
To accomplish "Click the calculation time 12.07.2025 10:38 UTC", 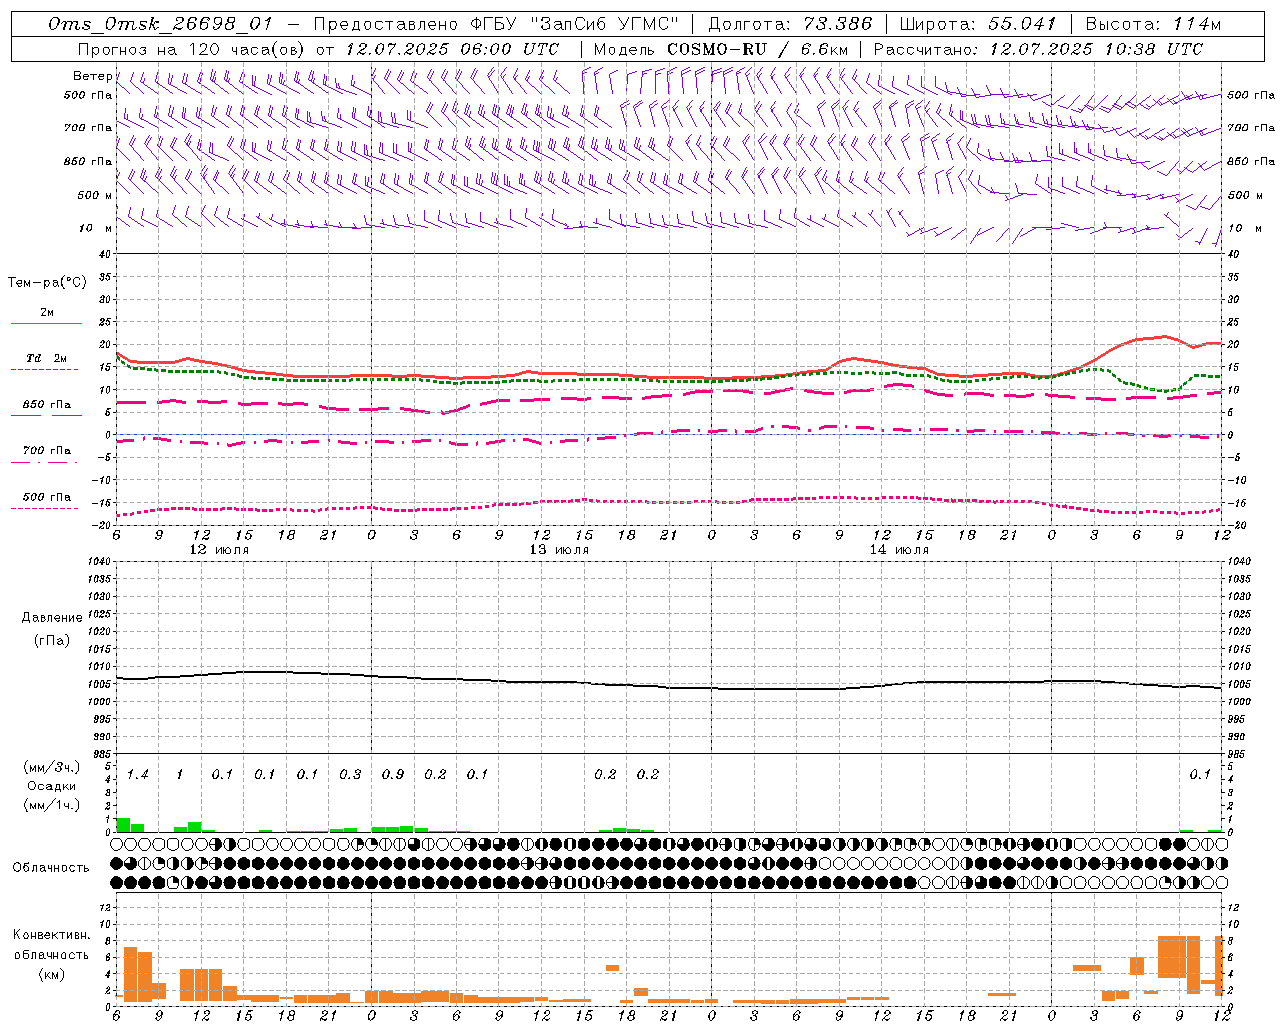I will click(x=1096, y=49).
